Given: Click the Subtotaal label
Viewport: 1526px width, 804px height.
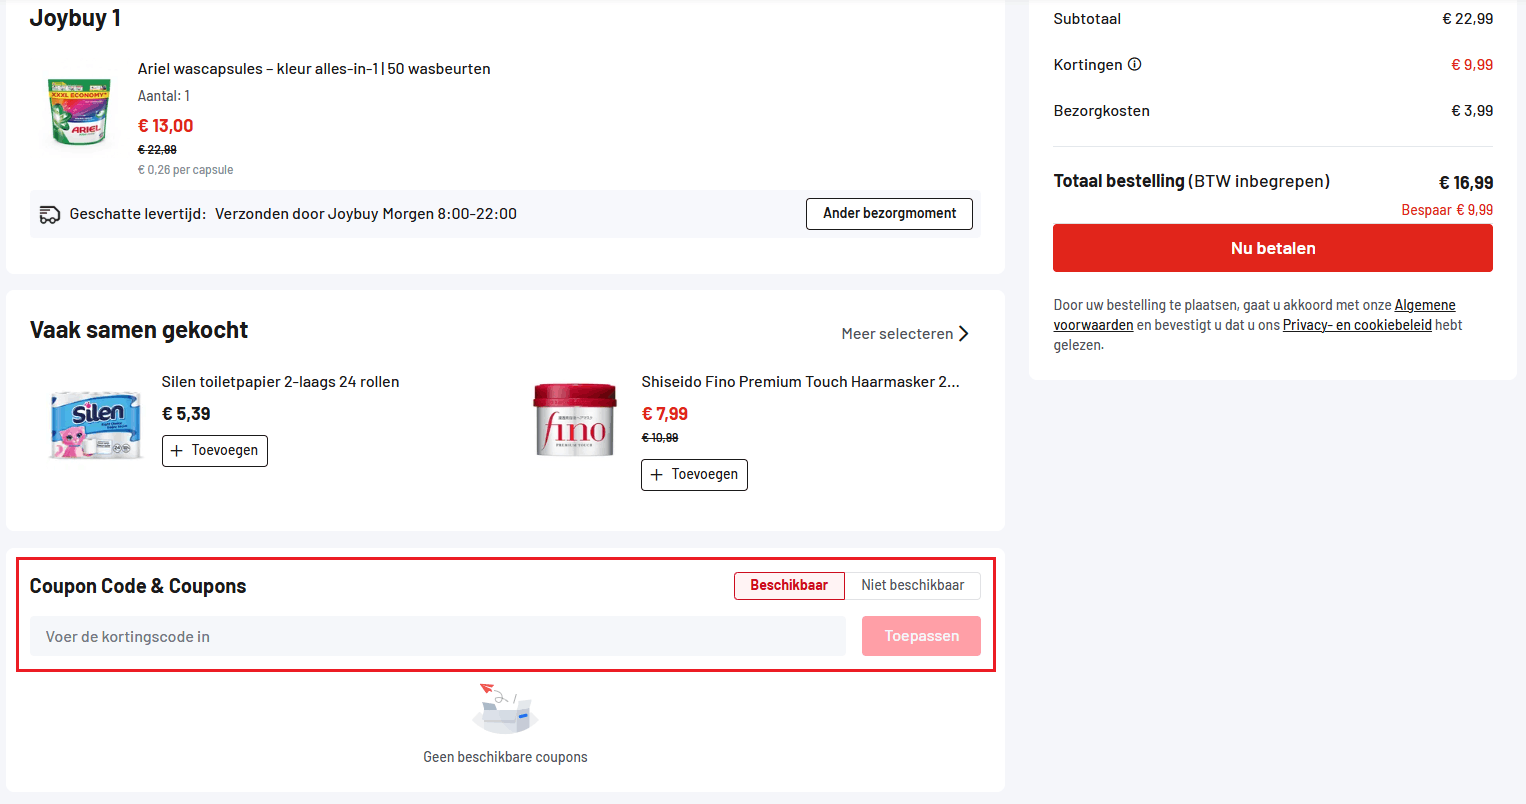Looking at the screenshot, I should click(x=1087, y=19).
